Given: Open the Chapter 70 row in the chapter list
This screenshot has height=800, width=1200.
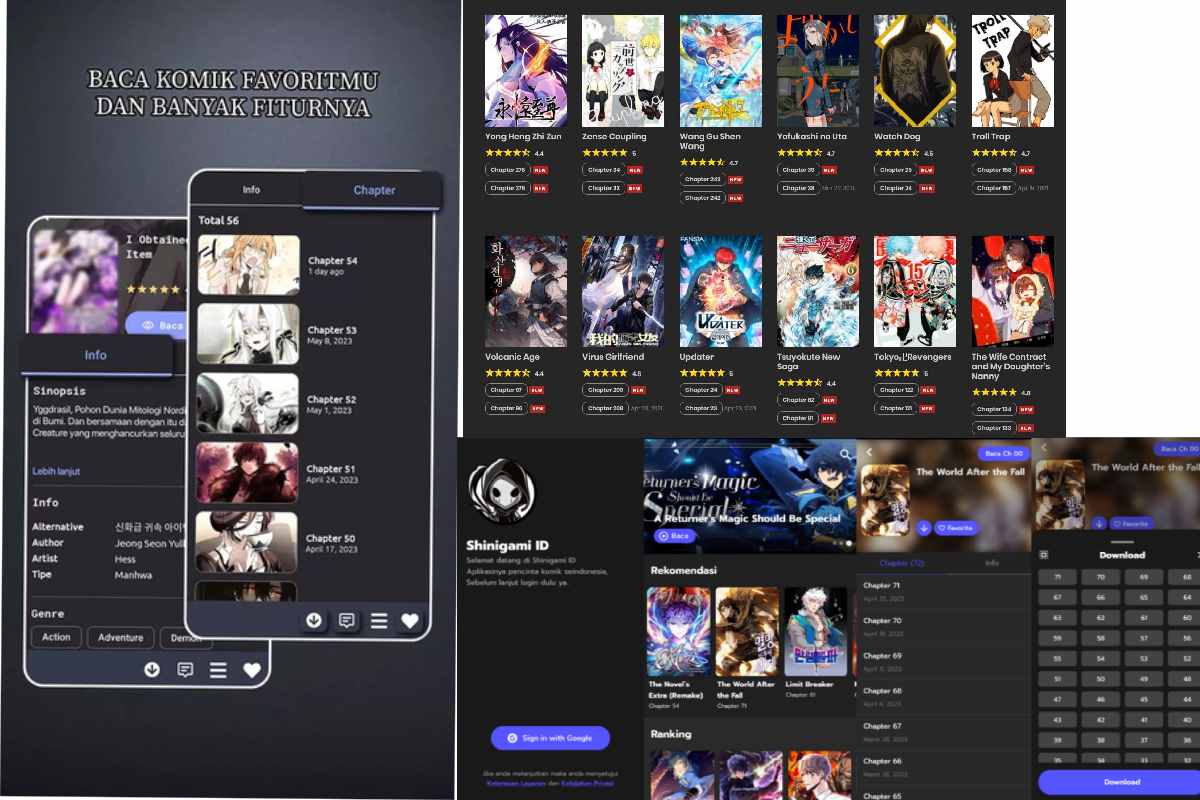Looking at the screenshot, I should click(x=944, y=626).
